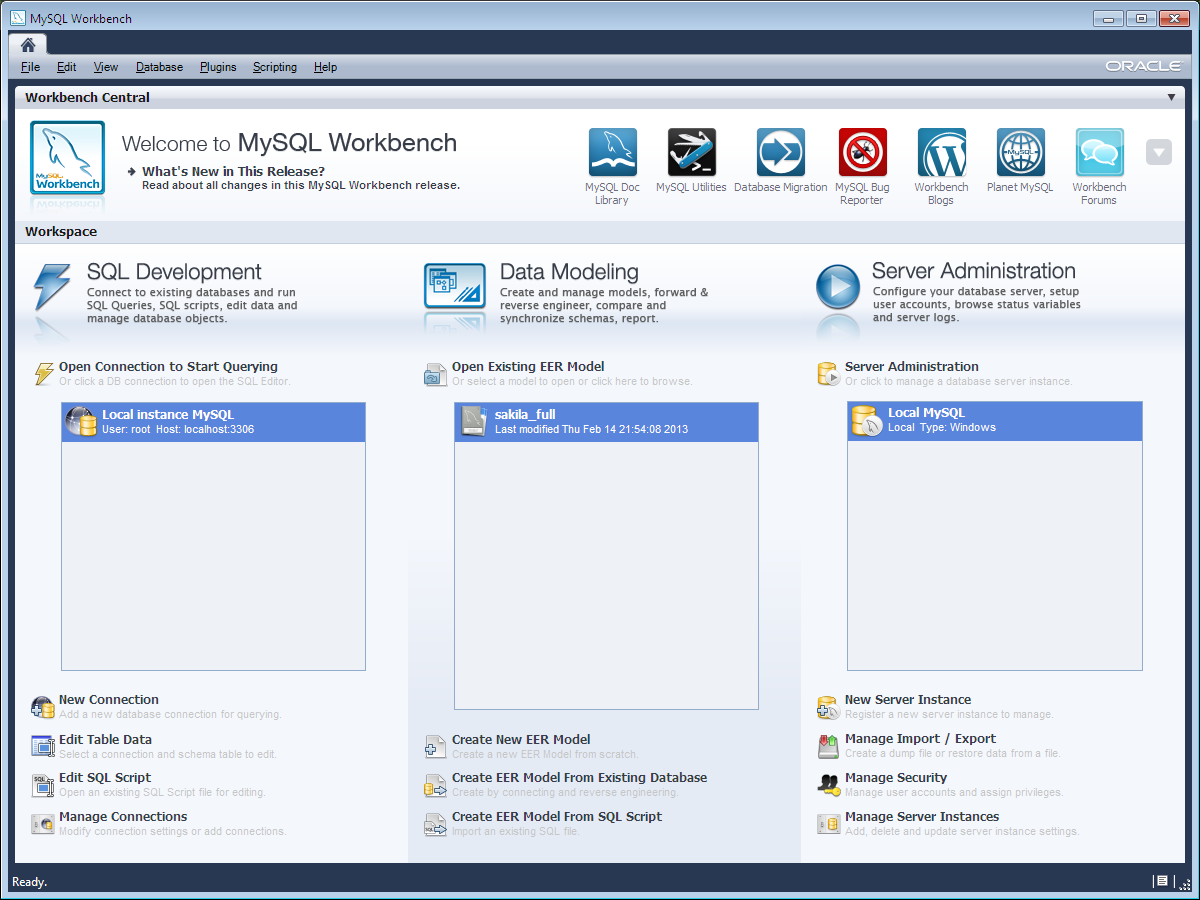1200x900 pixels.
Task: Click the New Server Instance link
Action: click(x=908, y=700)
